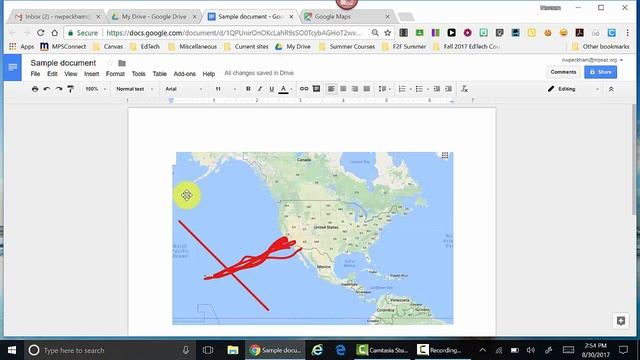Switch to the Inbox Gmail tab
The width and height of the screenshot is (640, 360).
pos(56,17)
